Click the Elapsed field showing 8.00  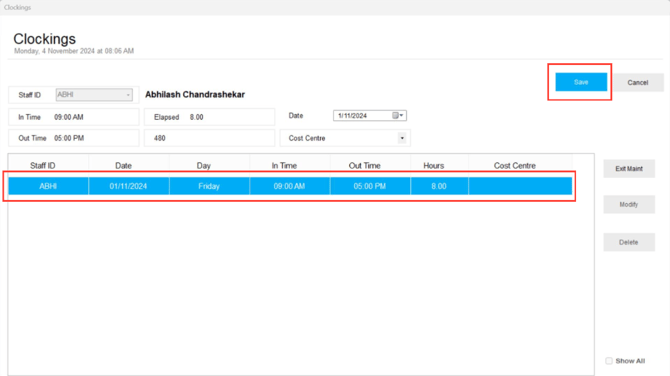[209, 117]
